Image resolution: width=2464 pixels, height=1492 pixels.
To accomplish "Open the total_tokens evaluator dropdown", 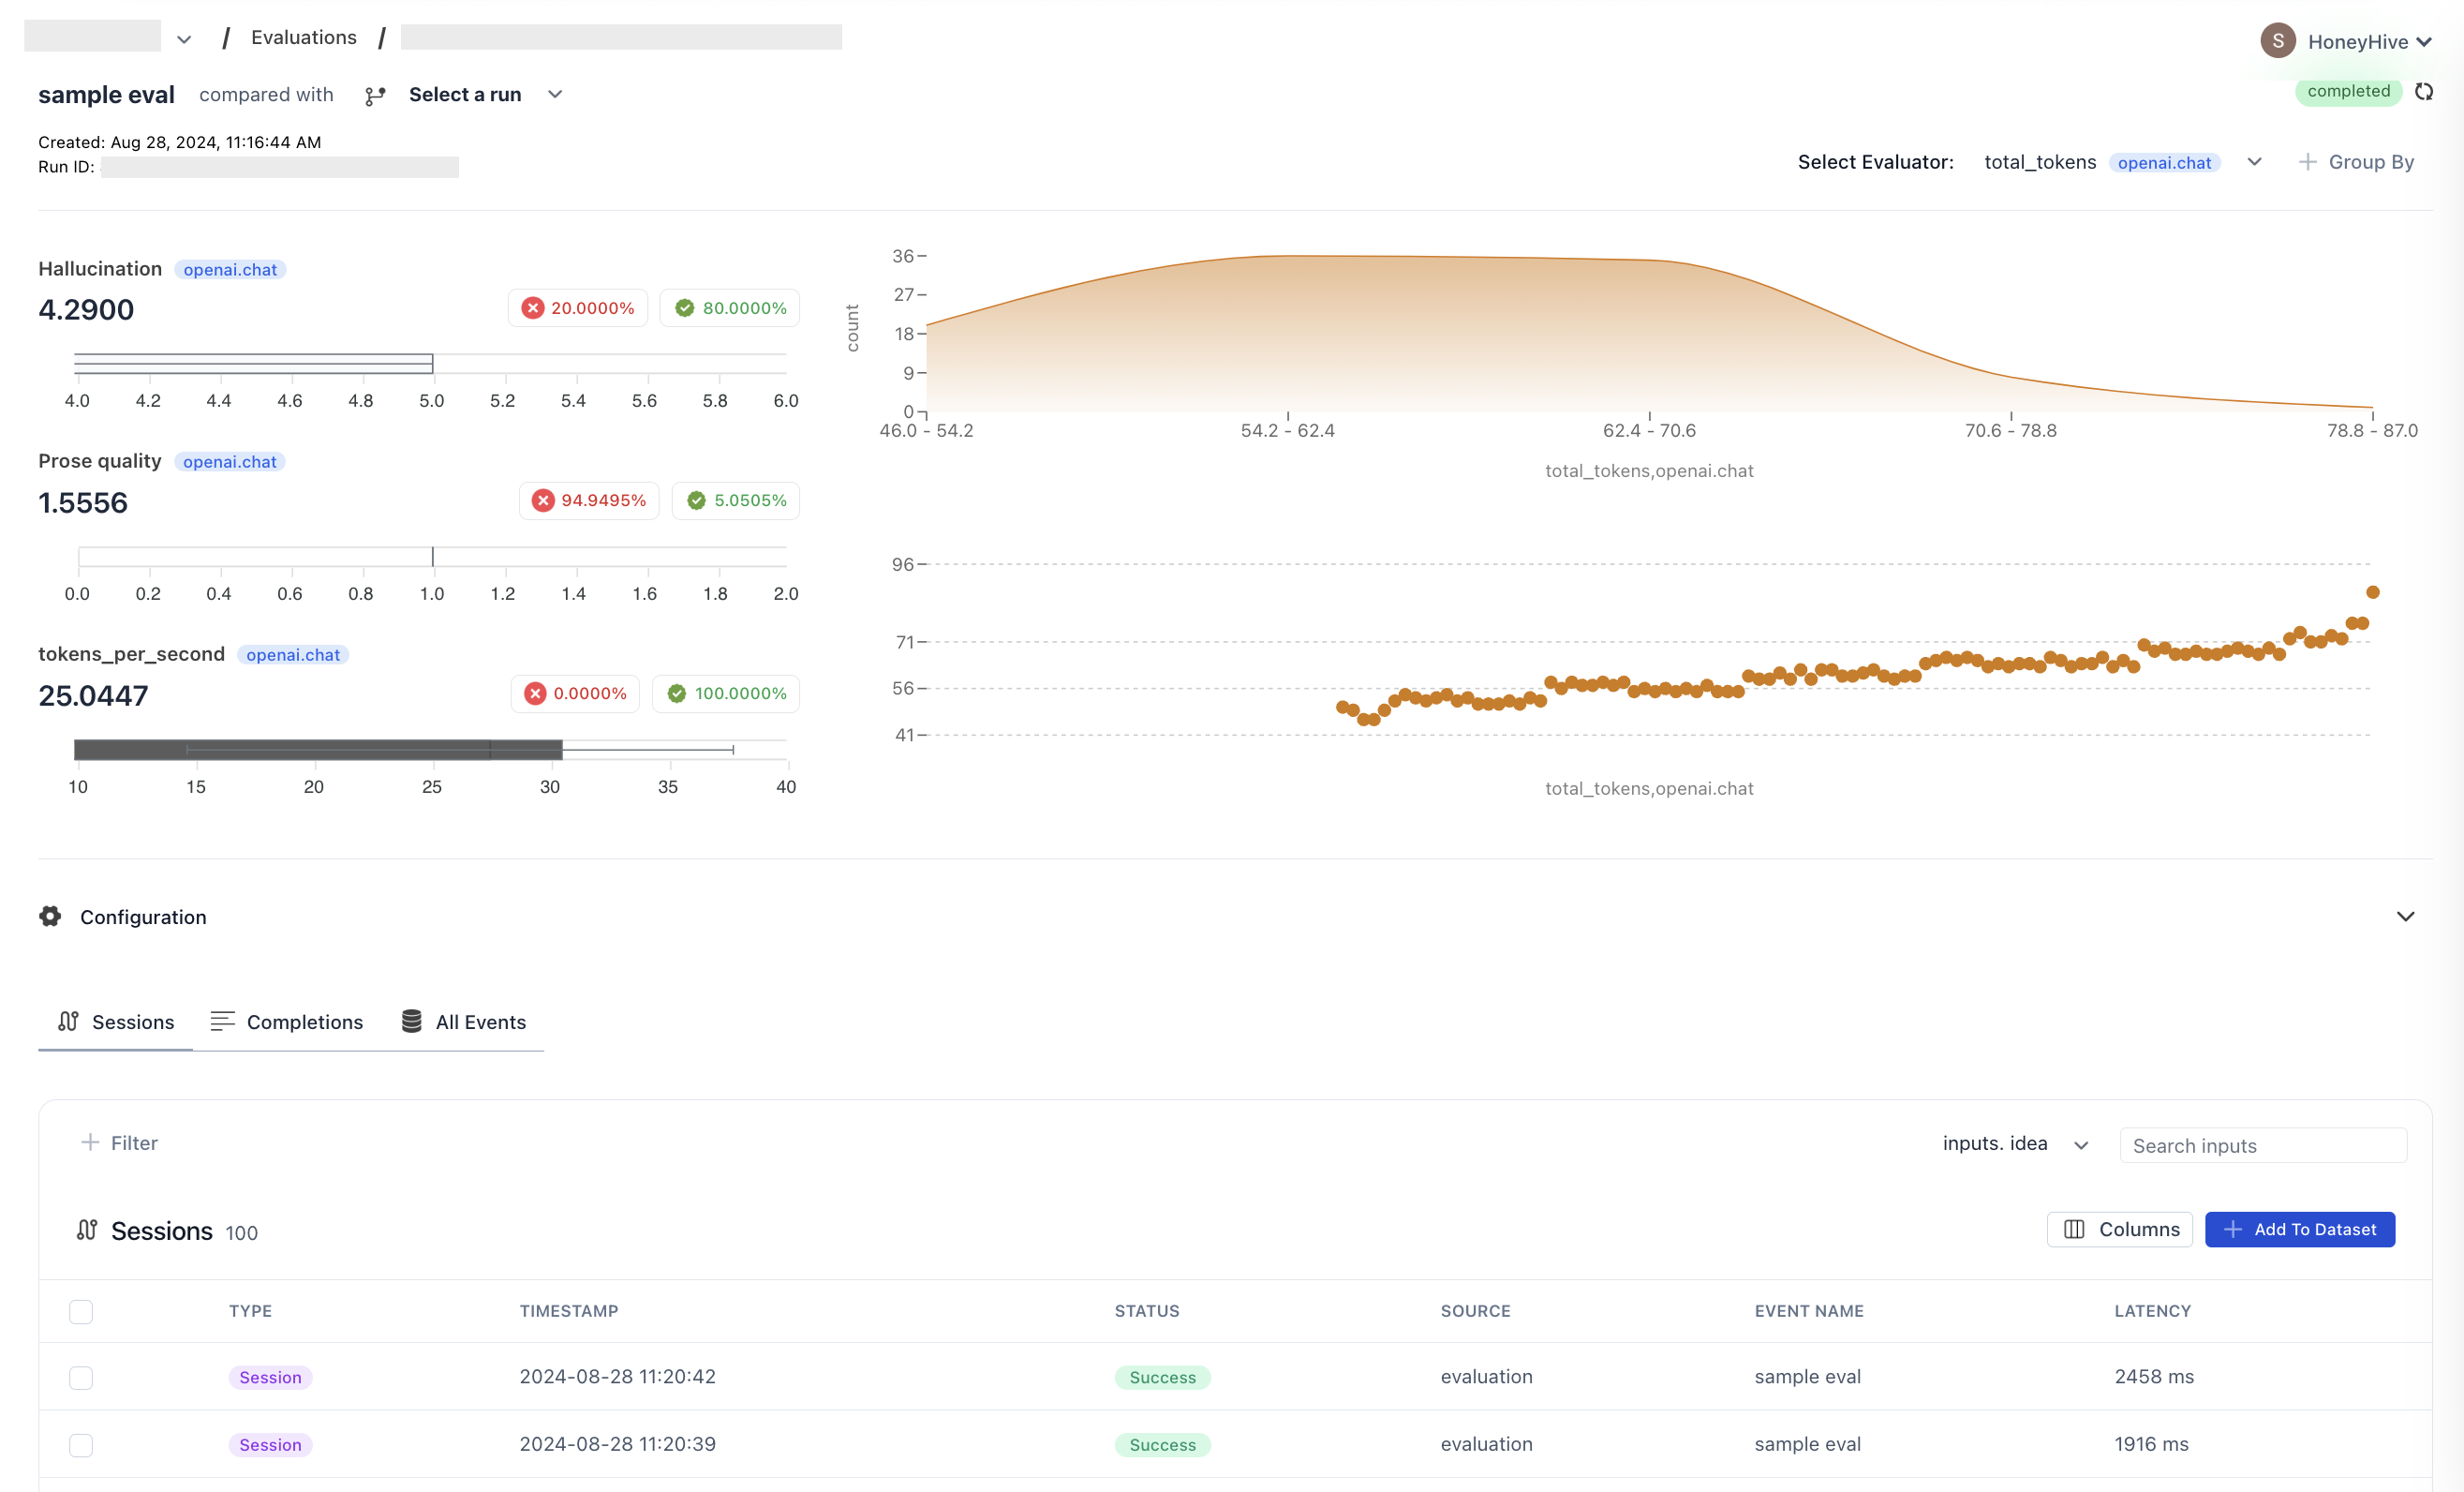I will (2254, 162).
